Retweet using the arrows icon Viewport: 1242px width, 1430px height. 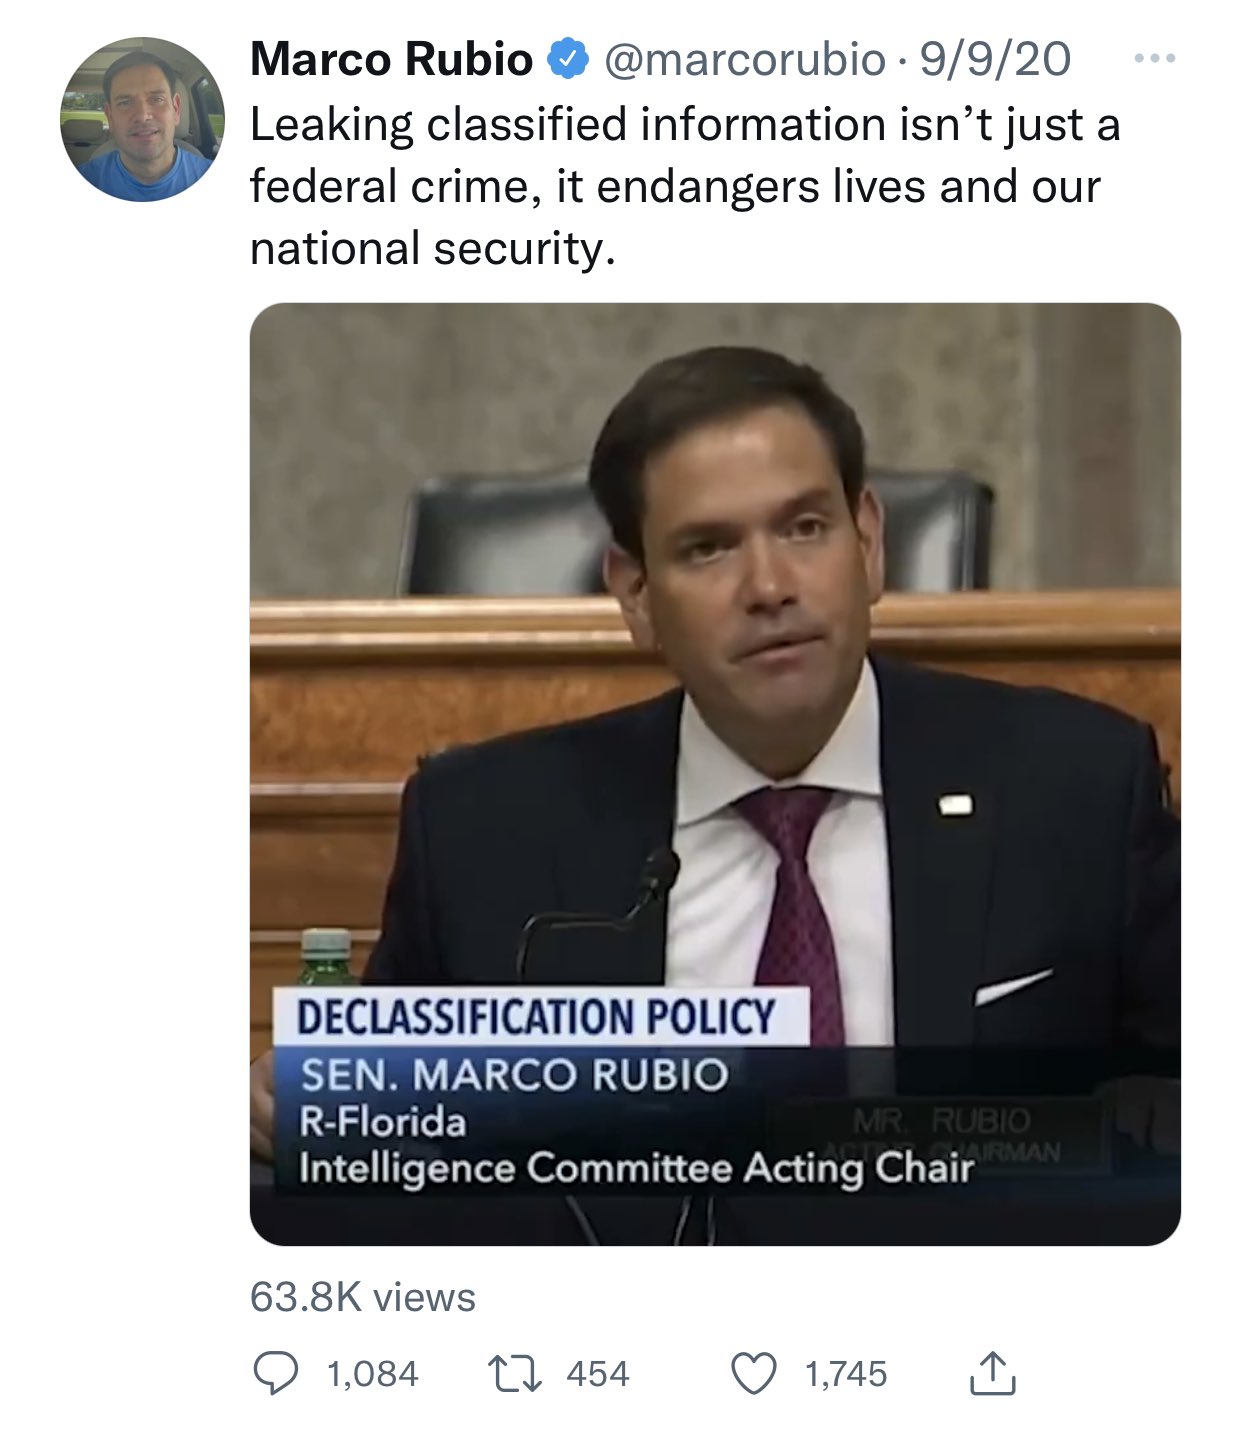pyautogui.click(x=515, y=1373)
